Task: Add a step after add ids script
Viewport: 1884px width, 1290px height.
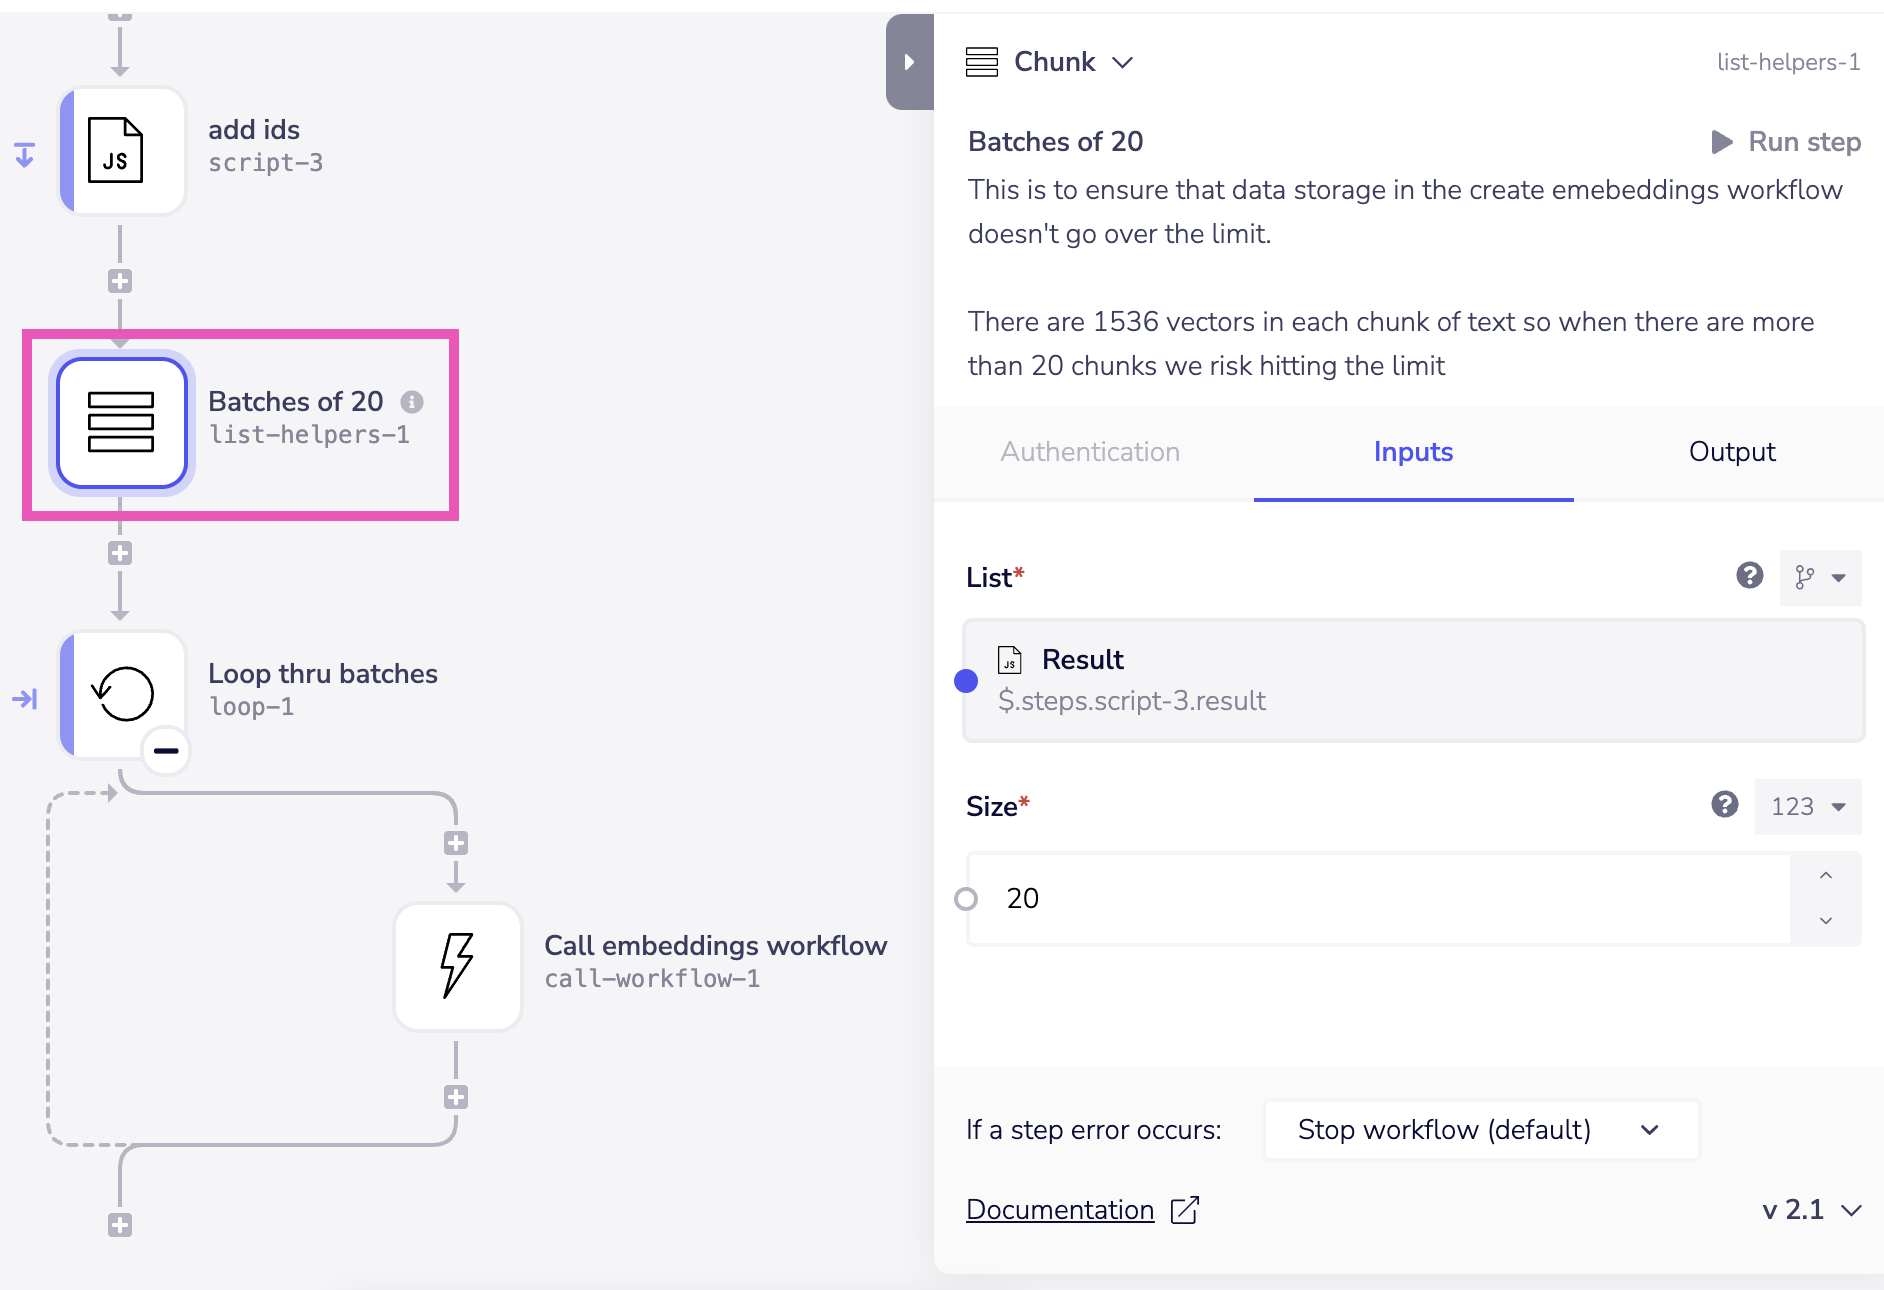Action: (x=120, y=281)
